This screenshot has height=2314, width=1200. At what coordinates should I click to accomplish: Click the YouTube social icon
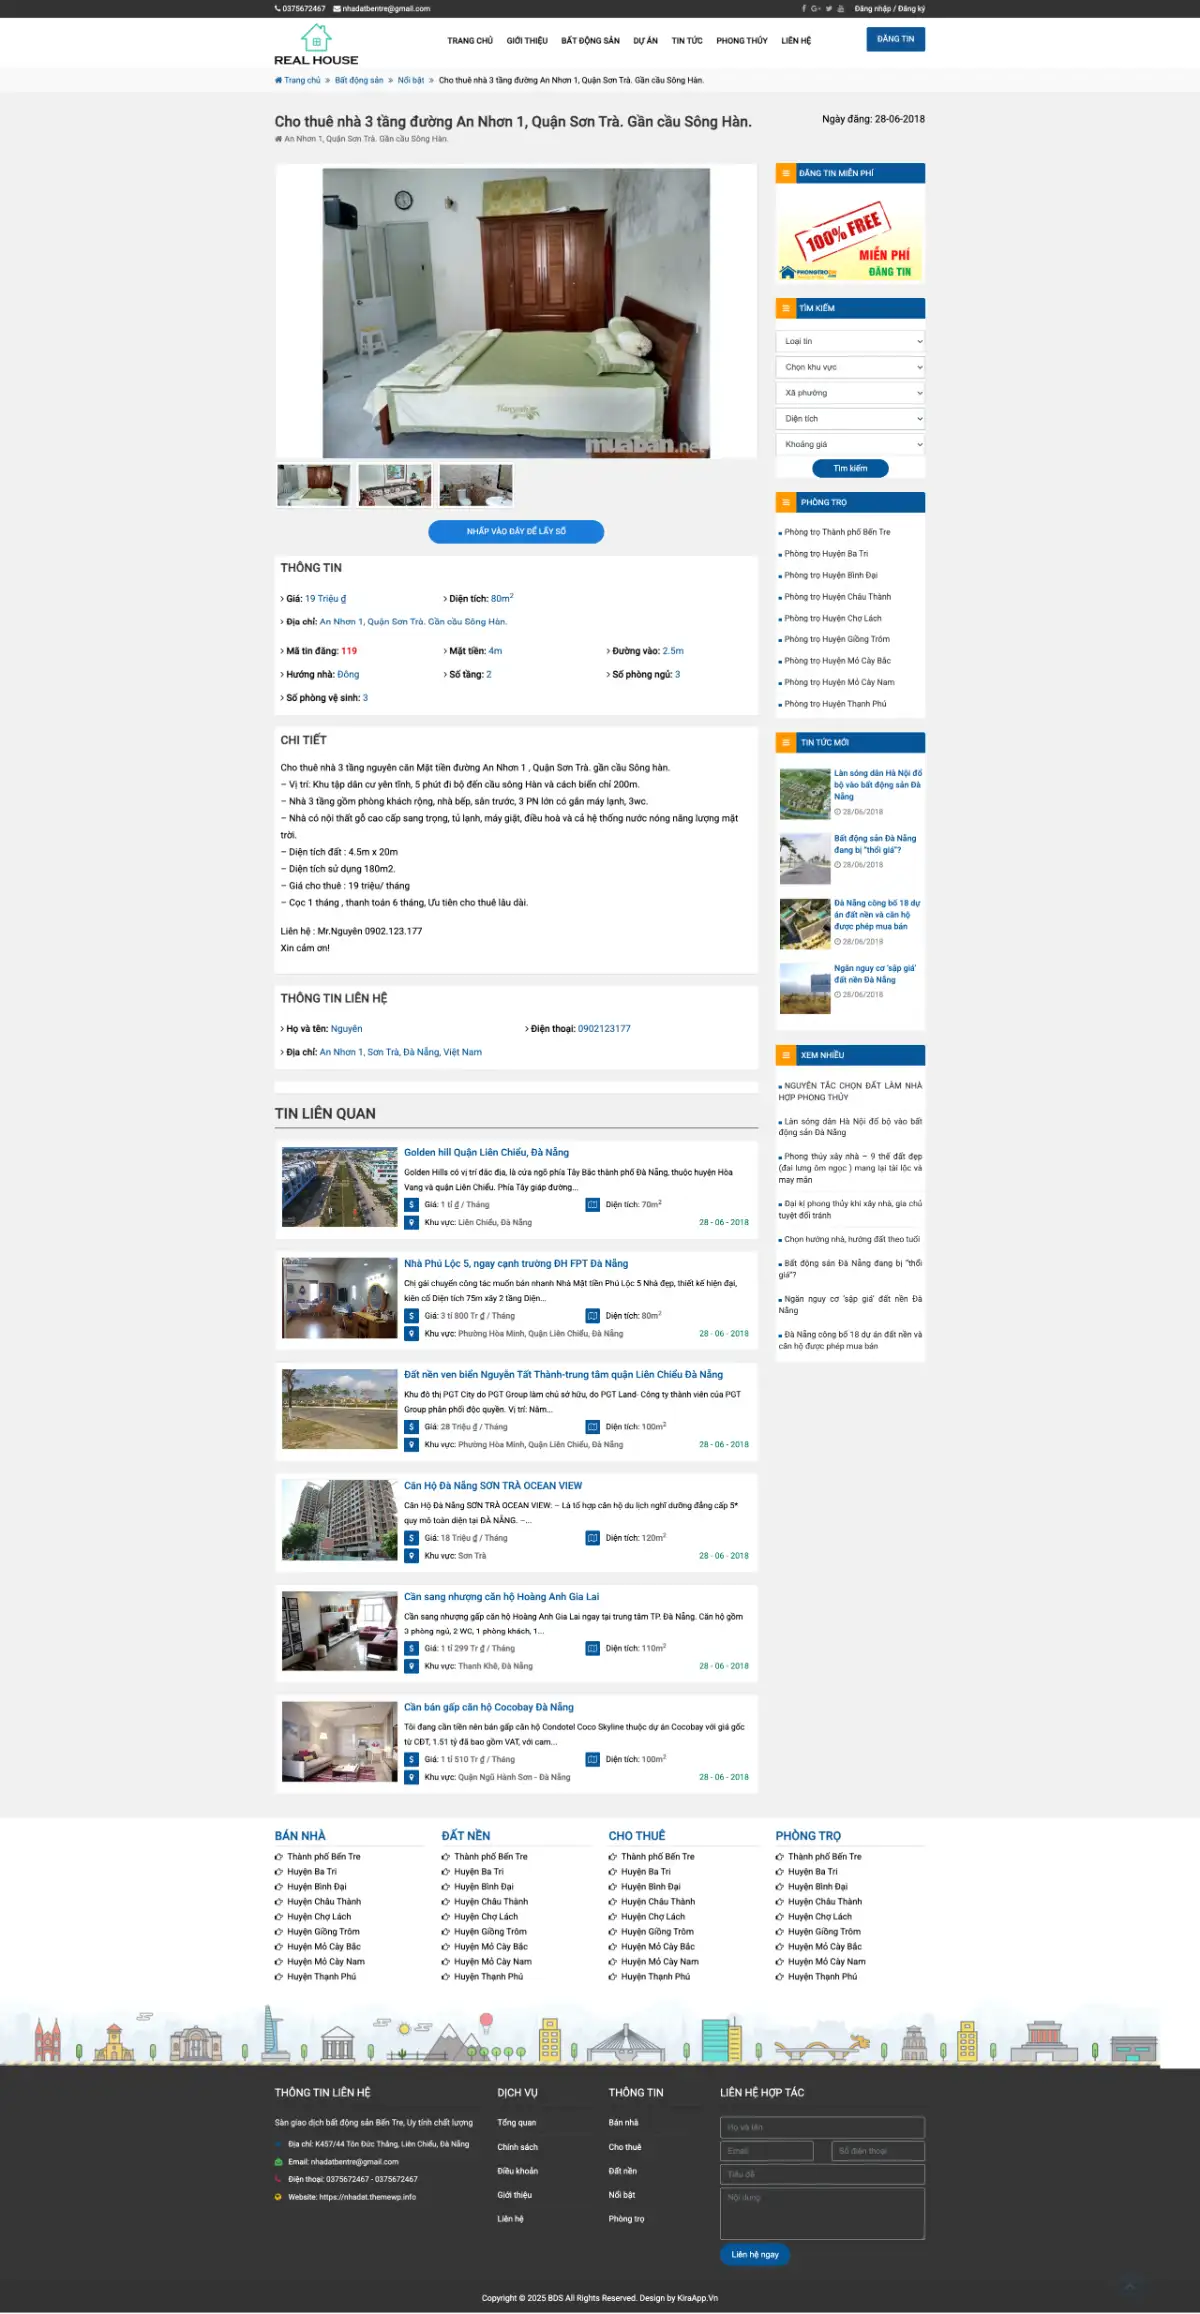[x=841, y=9]
